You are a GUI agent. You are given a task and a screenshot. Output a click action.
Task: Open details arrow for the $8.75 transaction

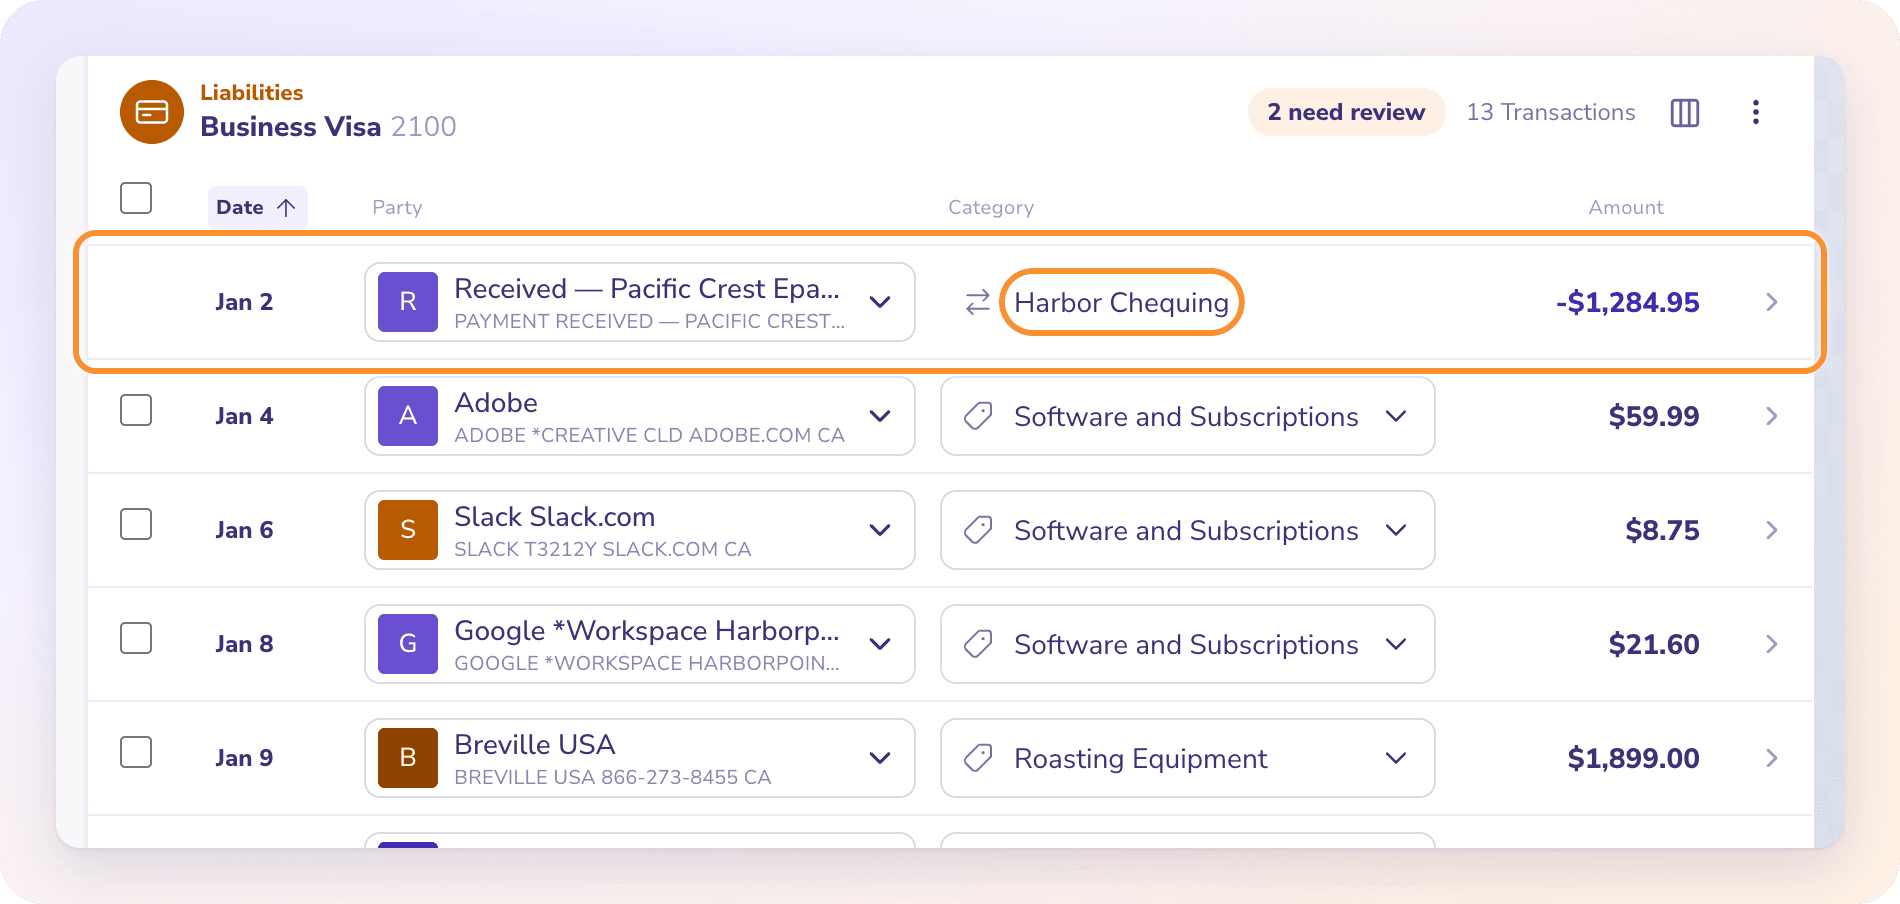(1771, 530)
